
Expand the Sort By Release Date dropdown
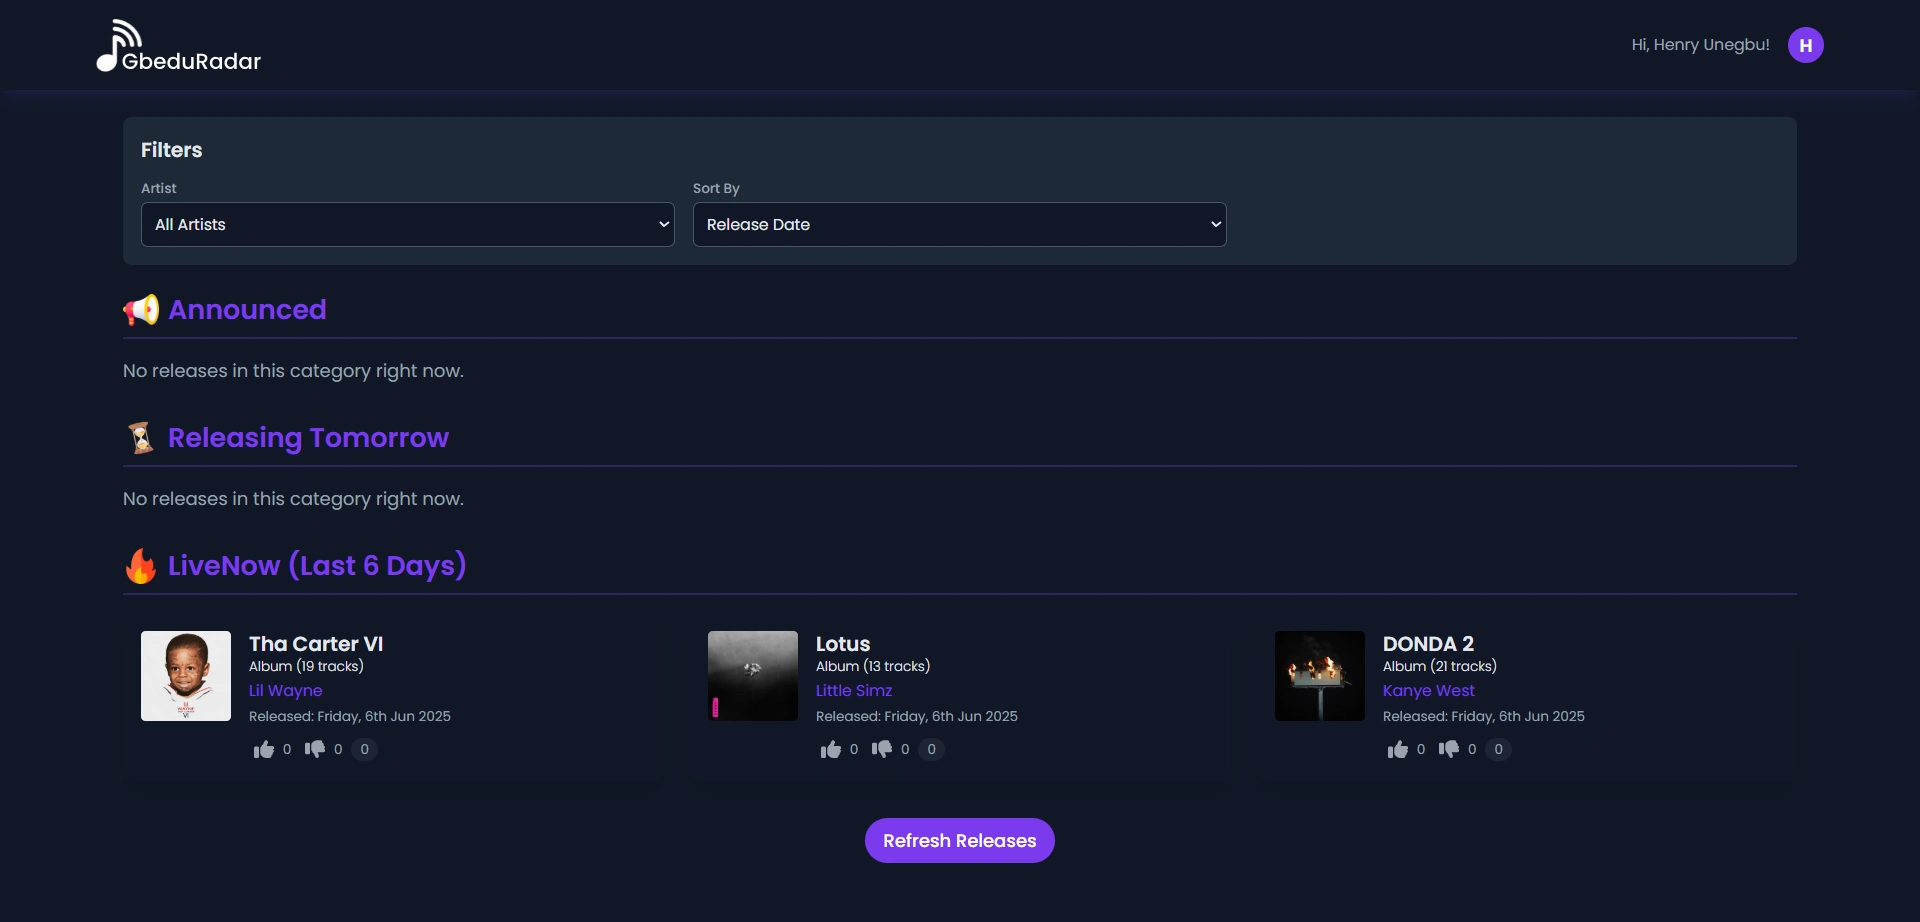click(960, 225)
